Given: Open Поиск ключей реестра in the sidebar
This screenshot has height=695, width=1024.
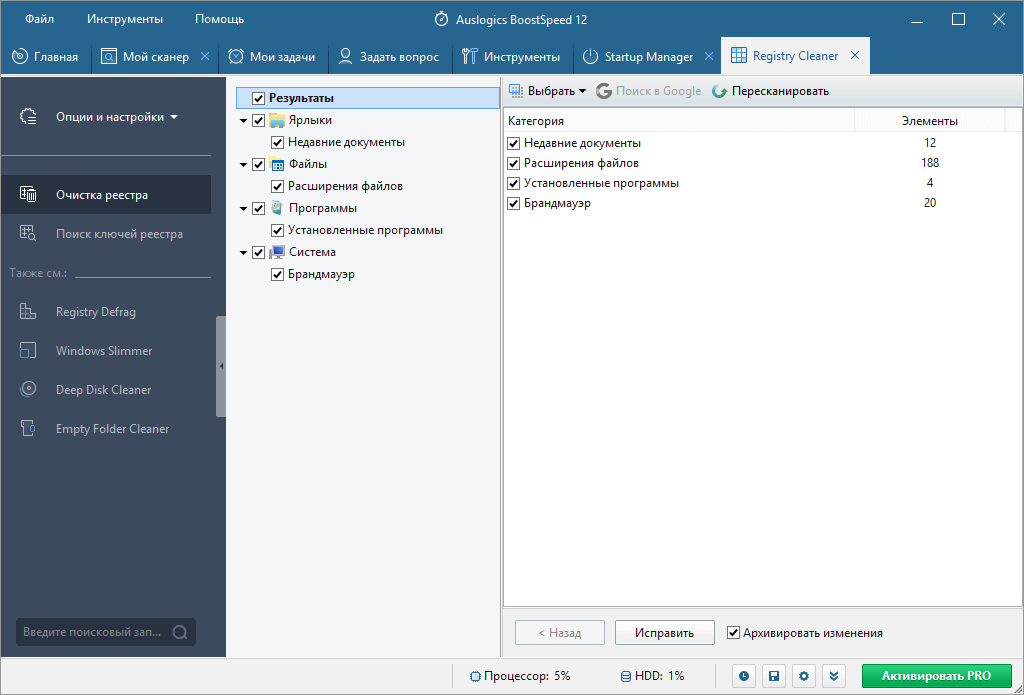Looking at the screenshot, I should click(106, 234).
